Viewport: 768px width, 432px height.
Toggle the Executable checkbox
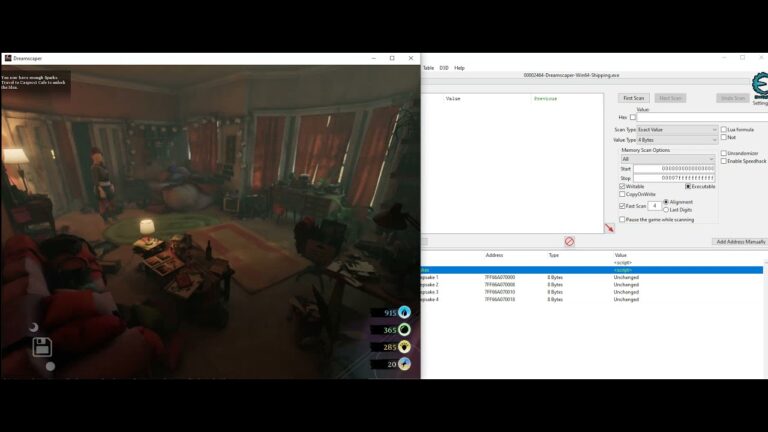(x=688, y=187)
